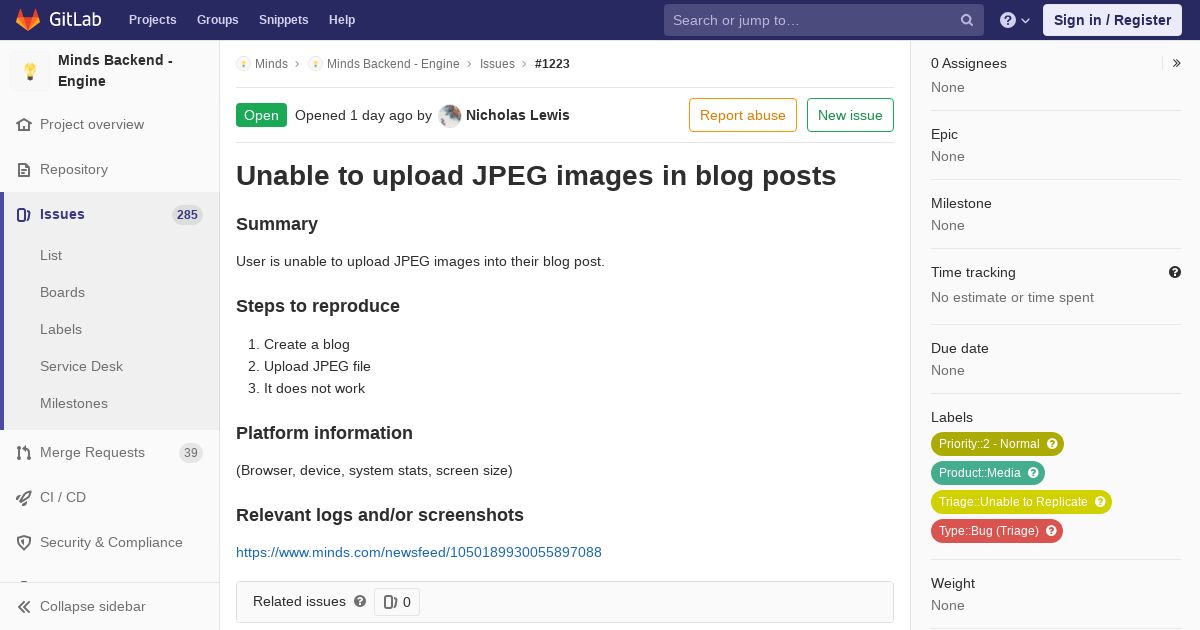Click the Minds Backend - Engine breadcrumb icon
Image resolution: width=1200 pixels, height=630 pixels.
[315, 64]
